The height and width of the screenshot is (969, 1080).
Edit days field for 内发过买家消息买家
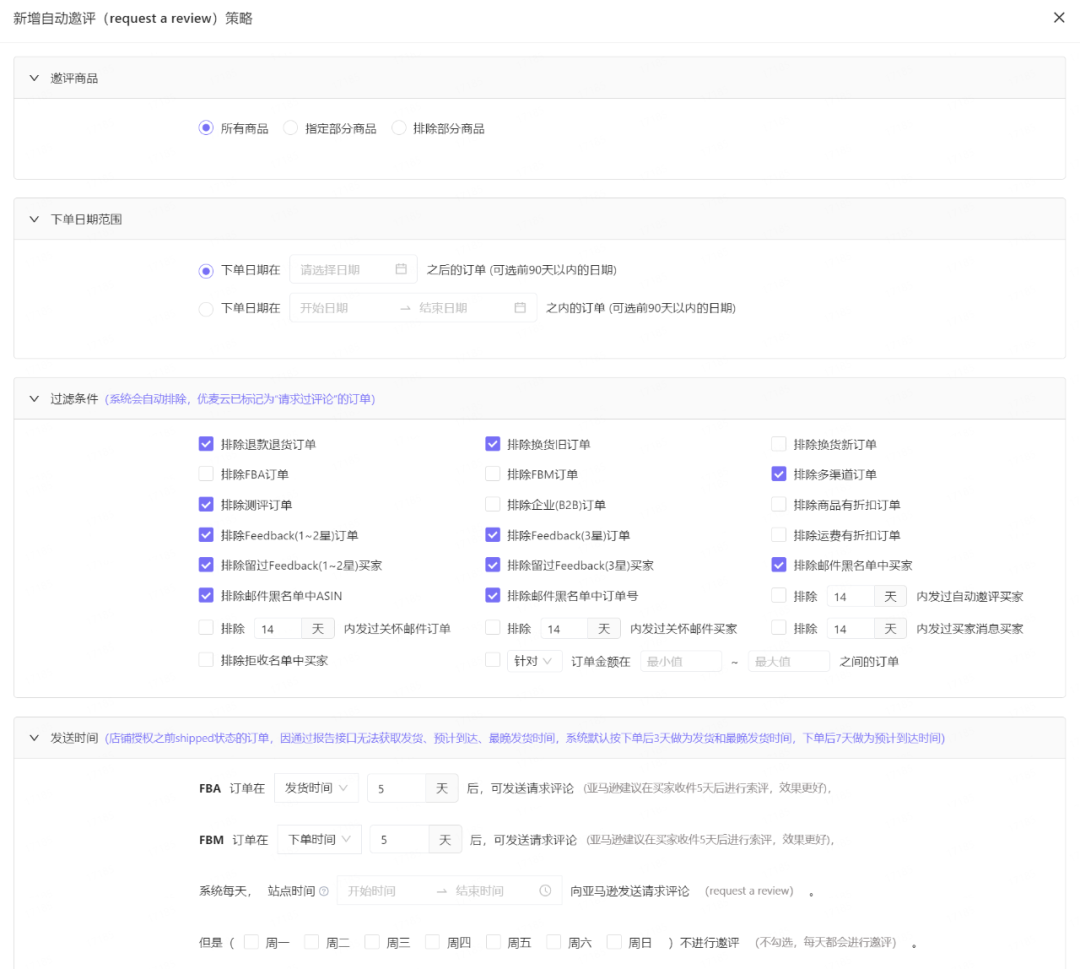(851, 629)
